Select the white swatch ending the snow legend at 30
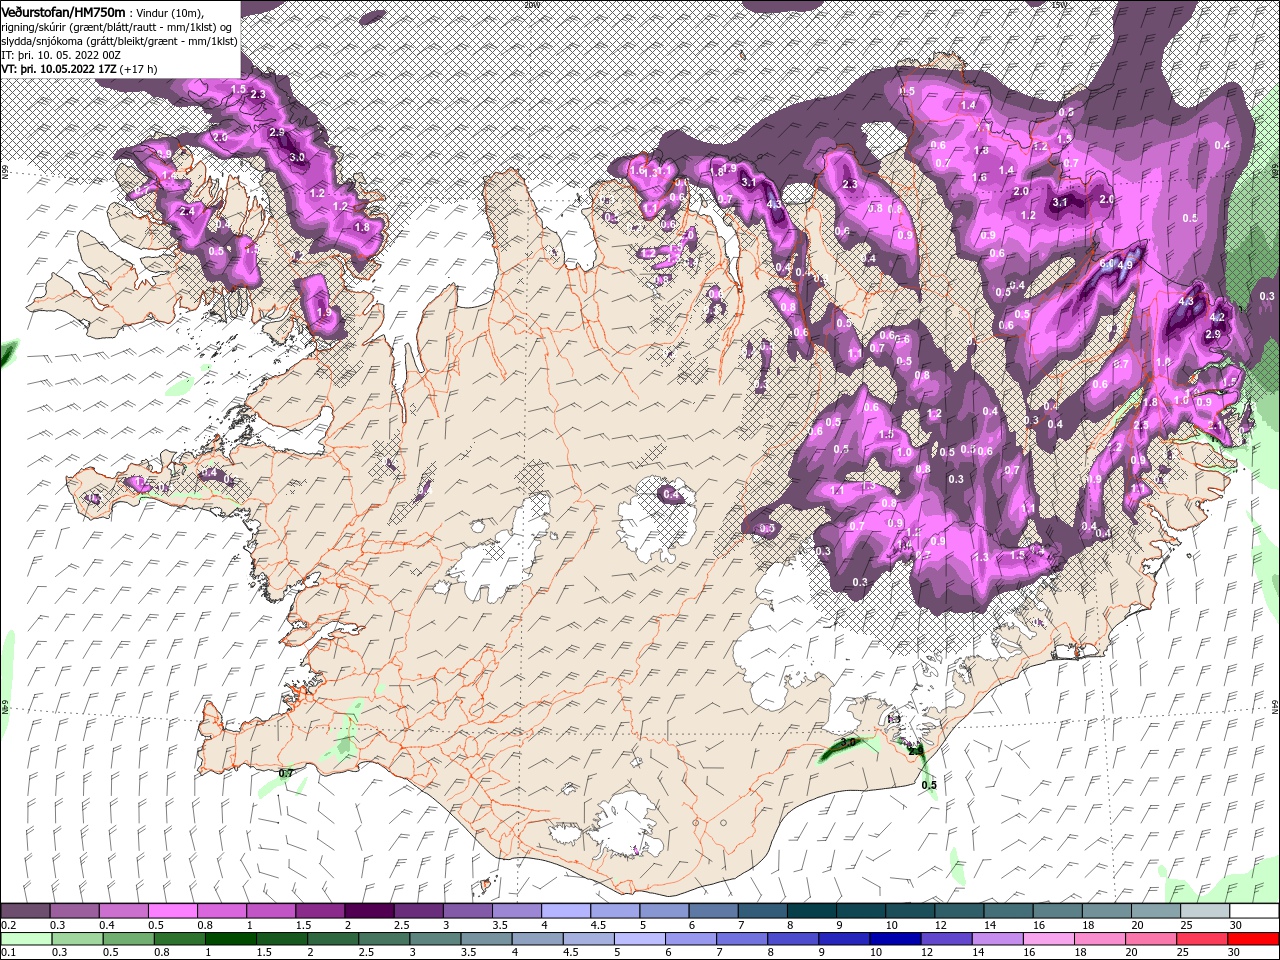The width and height of the screenshot is (1280, 960). click(x=1254, y=910)
